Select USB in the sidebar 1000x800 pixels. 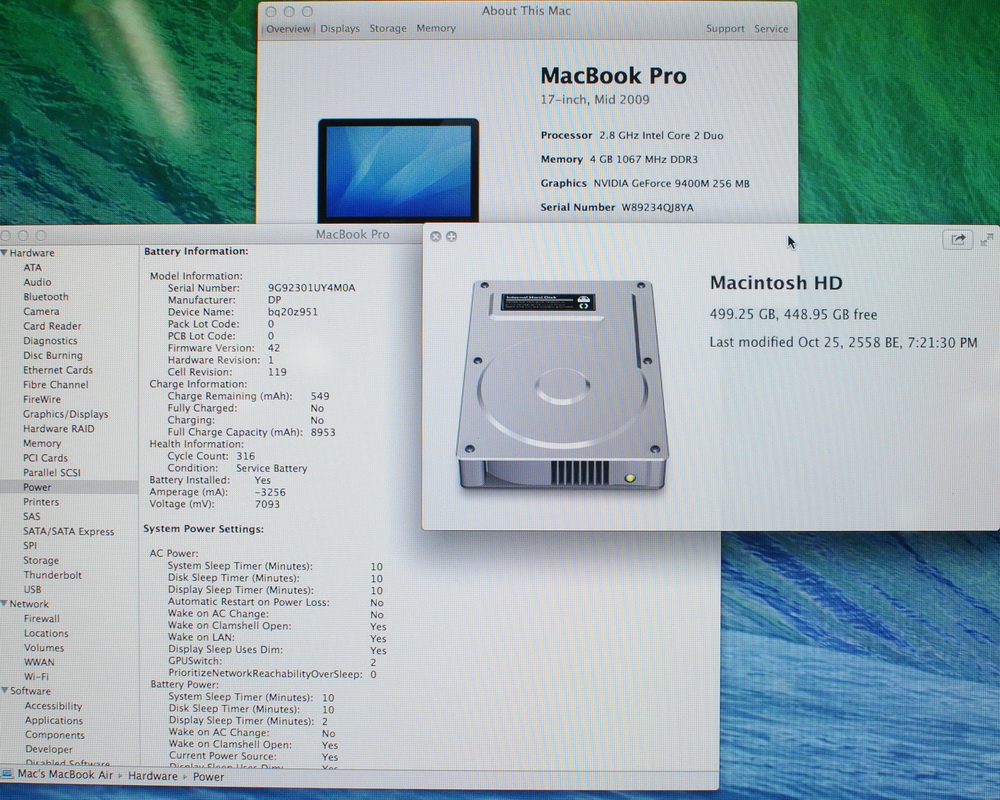(33, 589)
